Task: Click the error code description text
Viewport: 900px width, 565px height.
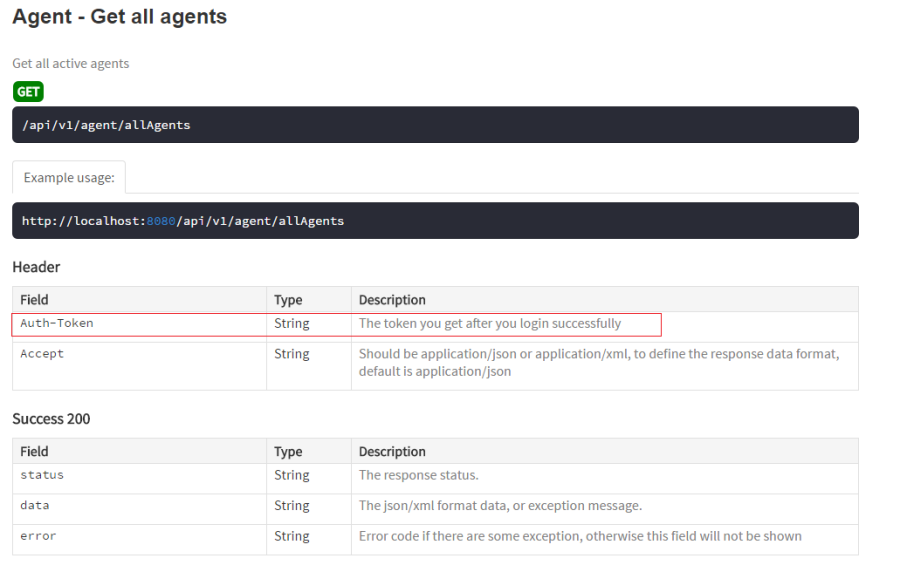Action: (x=580, y=536)
